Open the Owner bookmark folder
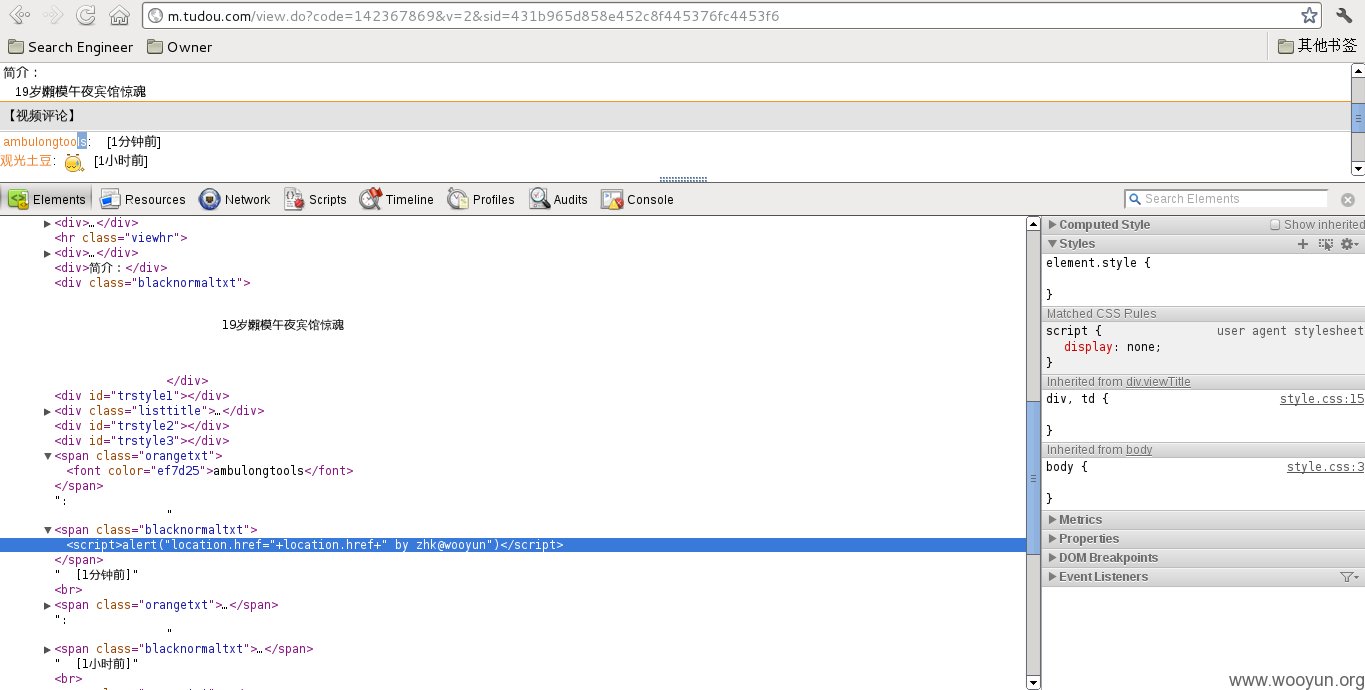The height and width of the screenshot is (690, 1365). tap(180, 47)
